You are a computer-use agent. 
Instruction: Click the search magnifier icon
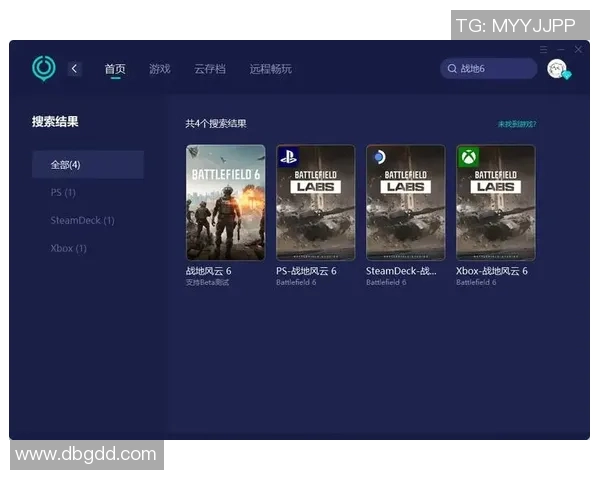pos(452,69)
